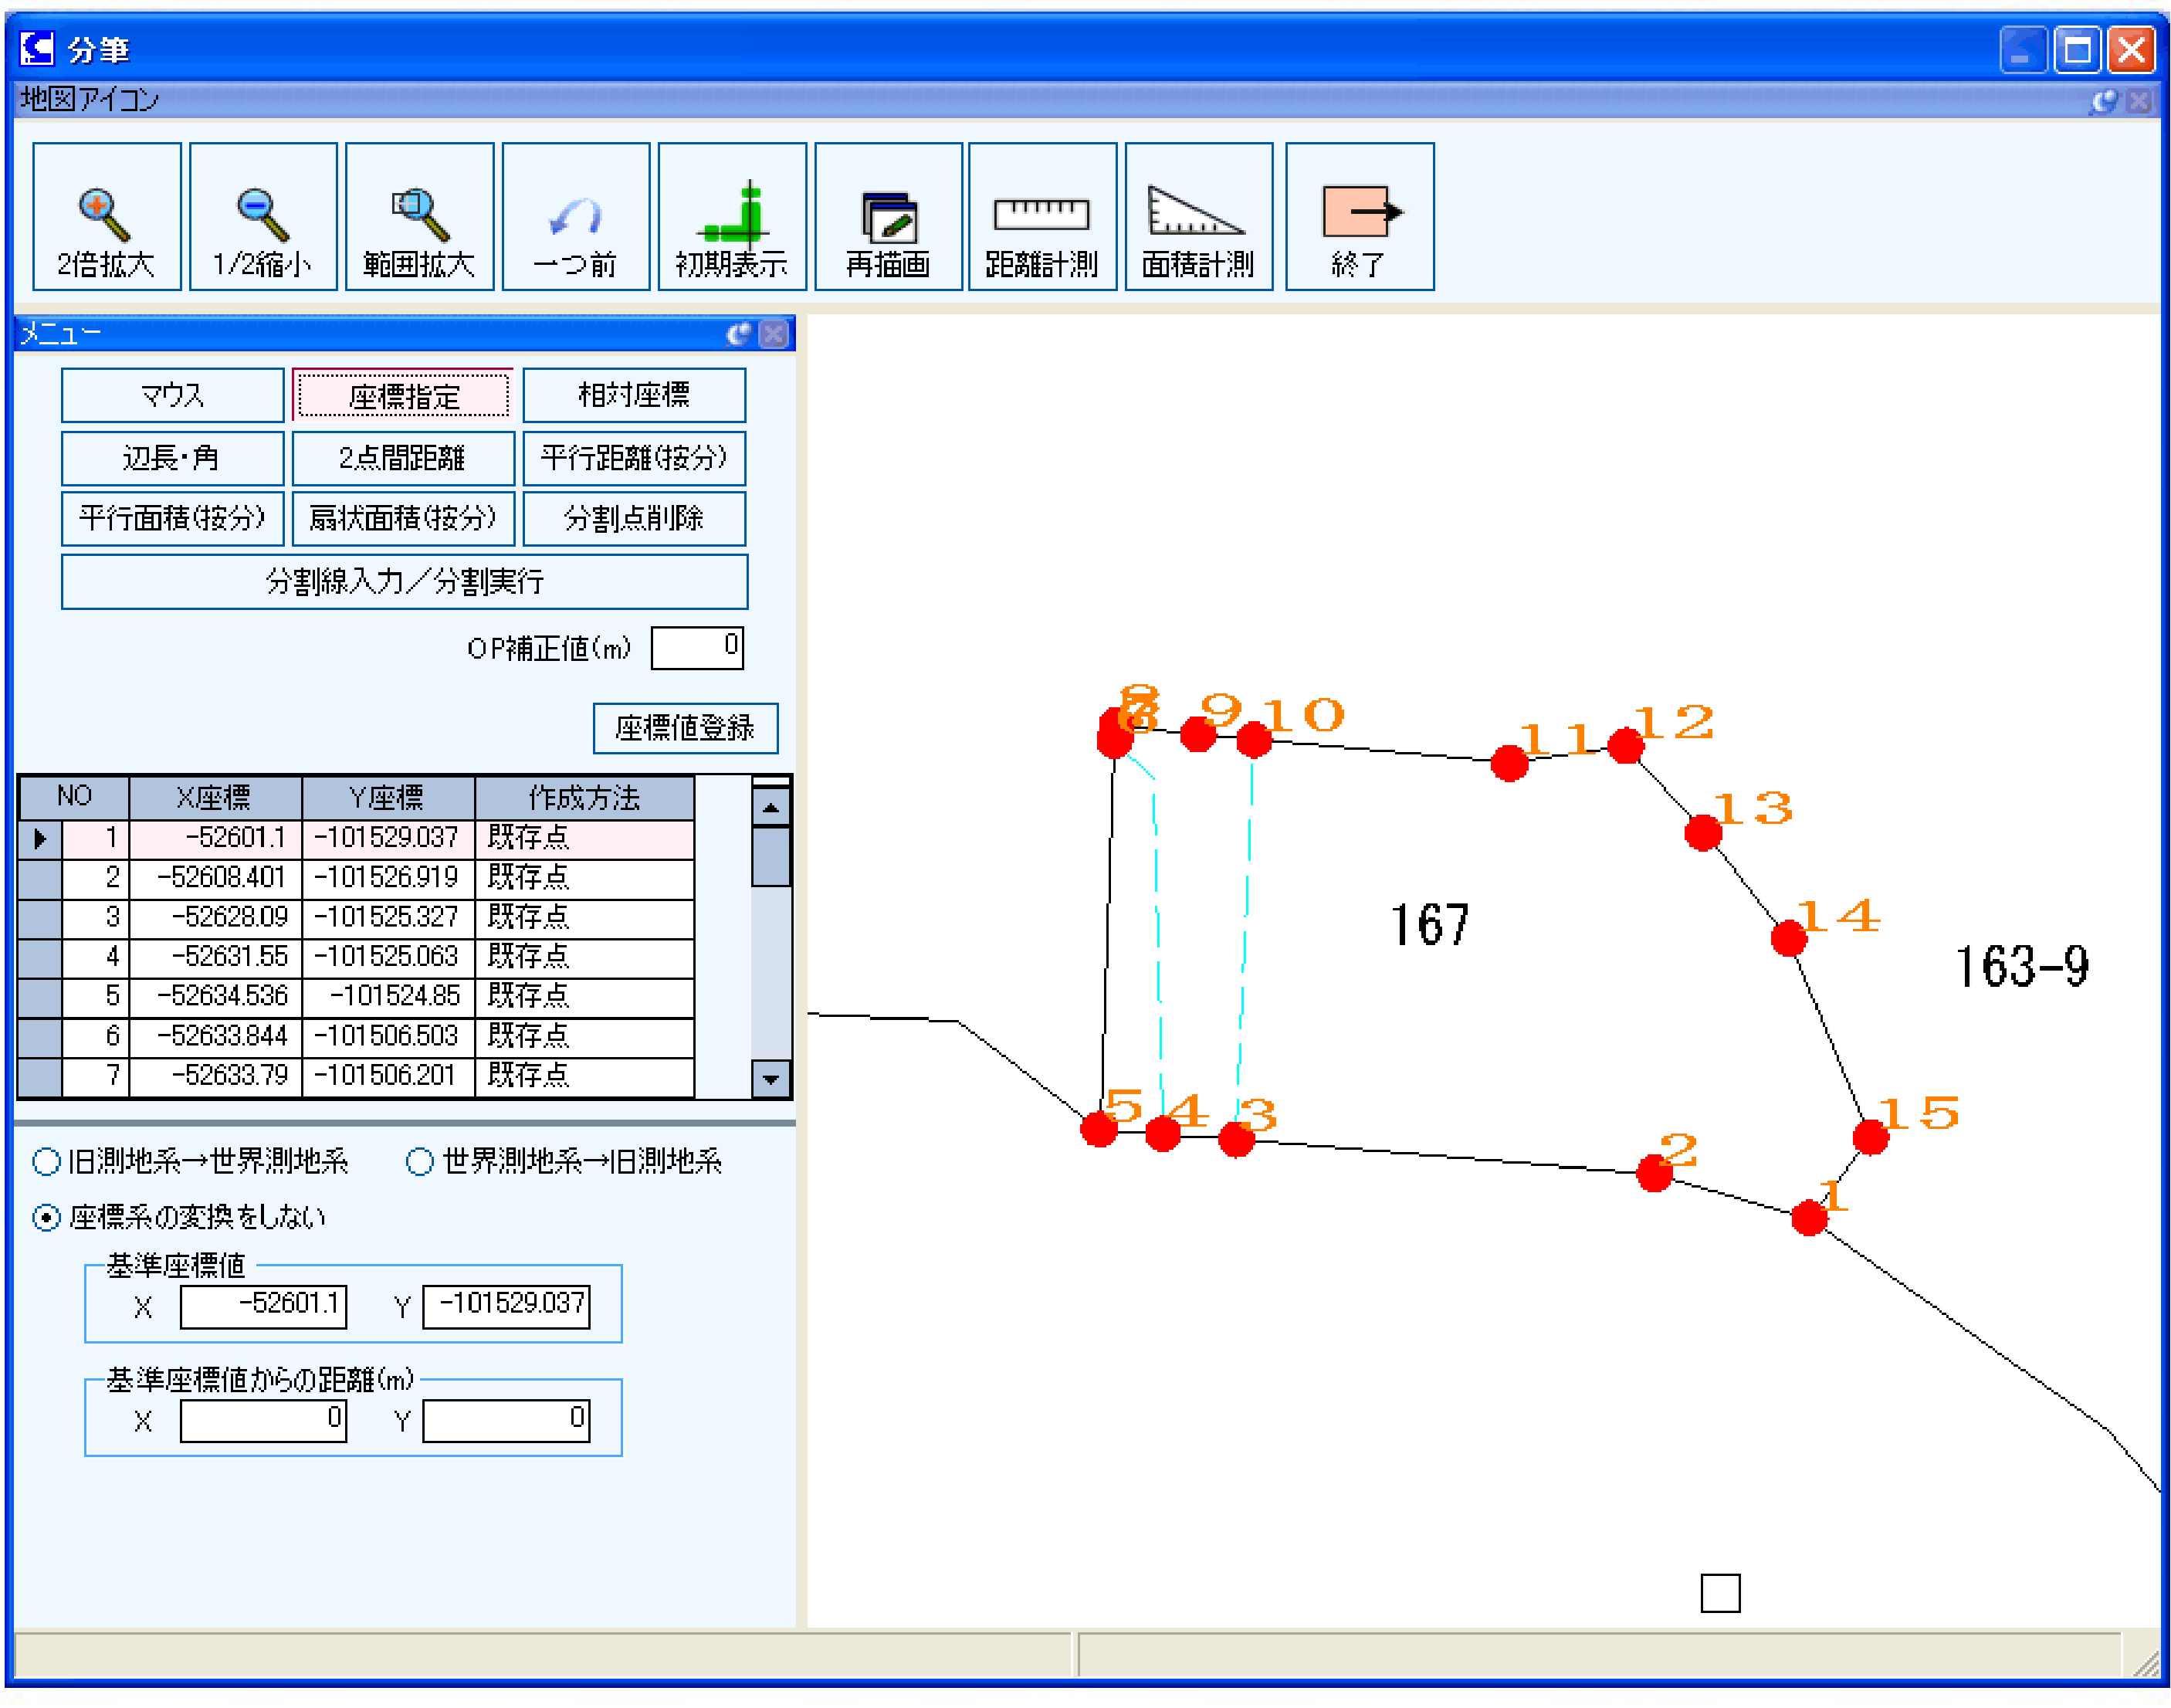The image size is (2171, 1708).
Task: Activate the 距離計測 ruler tool
Action: pyautogui.click(x=1042, y=216)
